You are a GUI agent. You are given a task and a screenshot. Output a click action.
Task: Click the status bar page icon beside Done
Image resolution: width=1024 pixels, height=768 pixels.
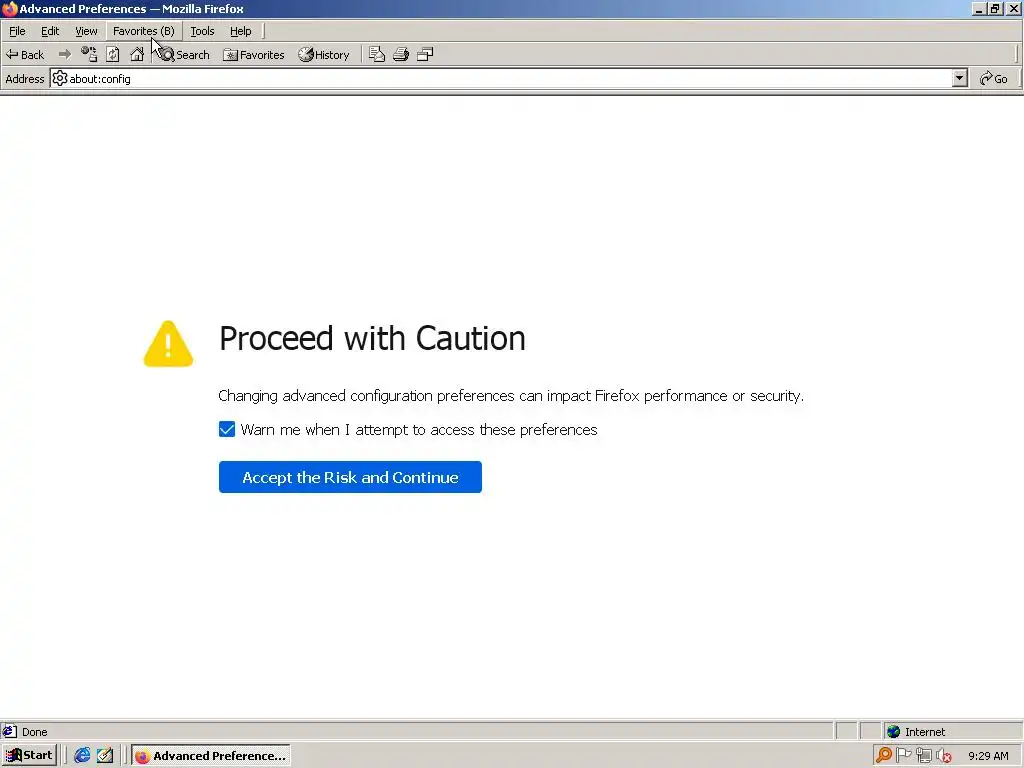point(9,731)
